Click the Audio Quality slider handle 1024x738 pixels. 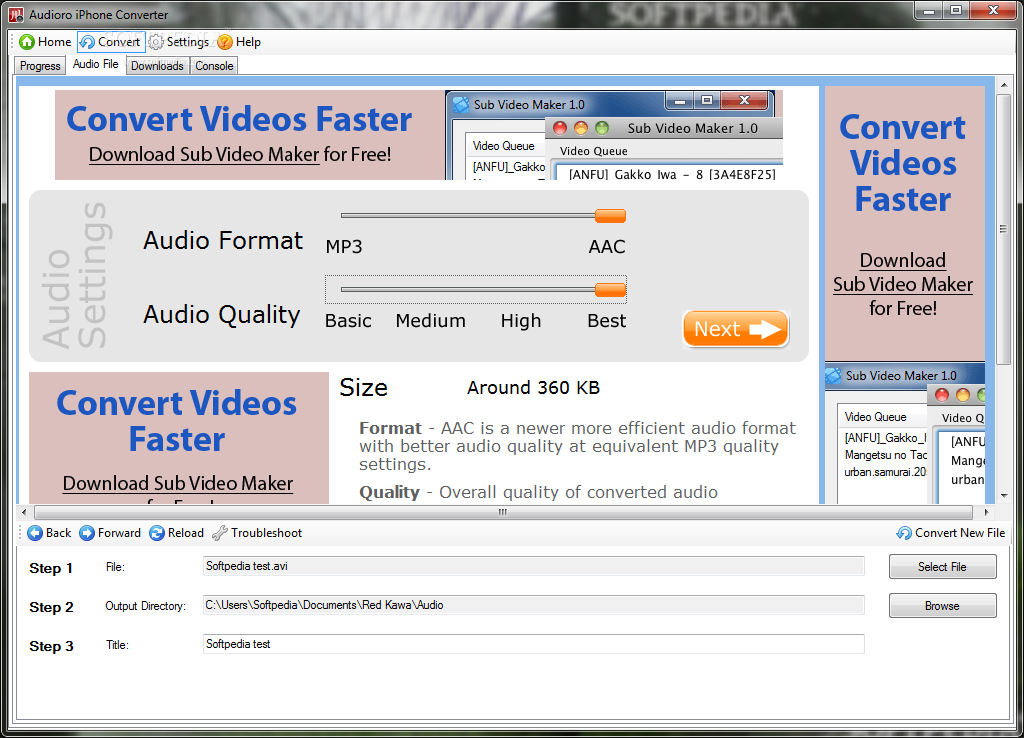click(x=611, y=290)
